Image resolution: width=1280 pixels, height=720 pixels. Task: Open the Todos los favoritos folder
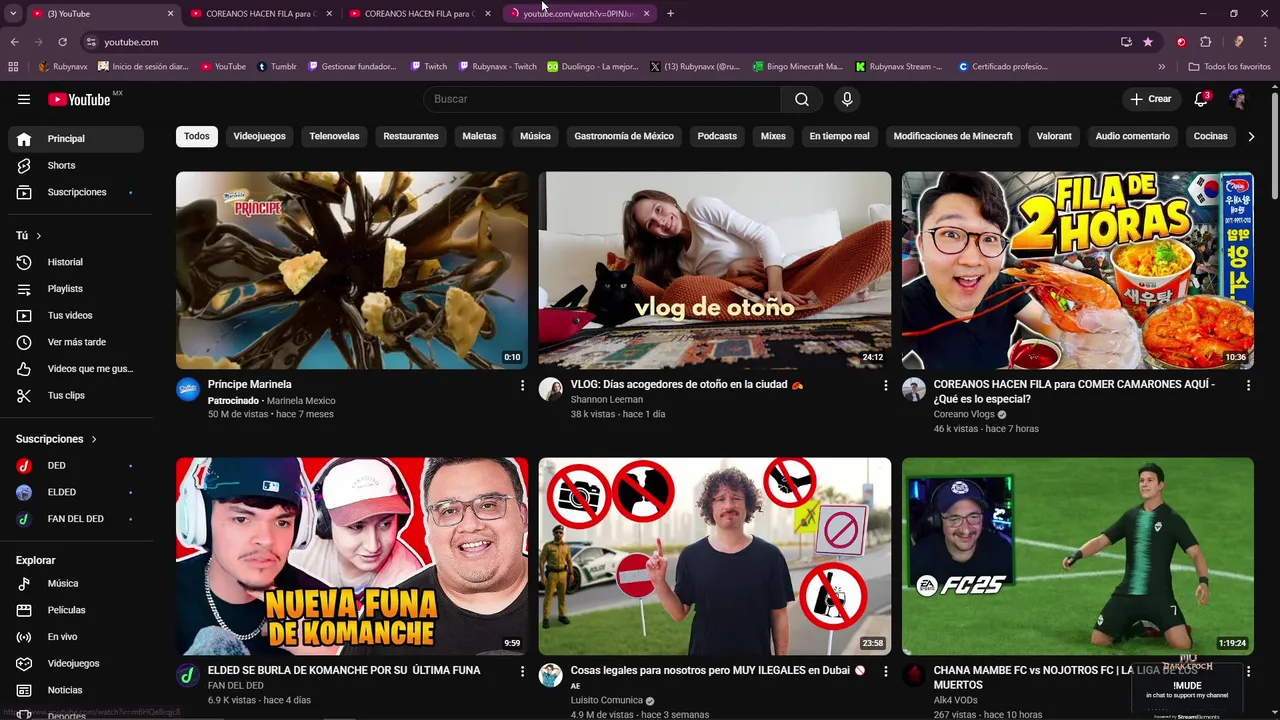click(1229, 67)
